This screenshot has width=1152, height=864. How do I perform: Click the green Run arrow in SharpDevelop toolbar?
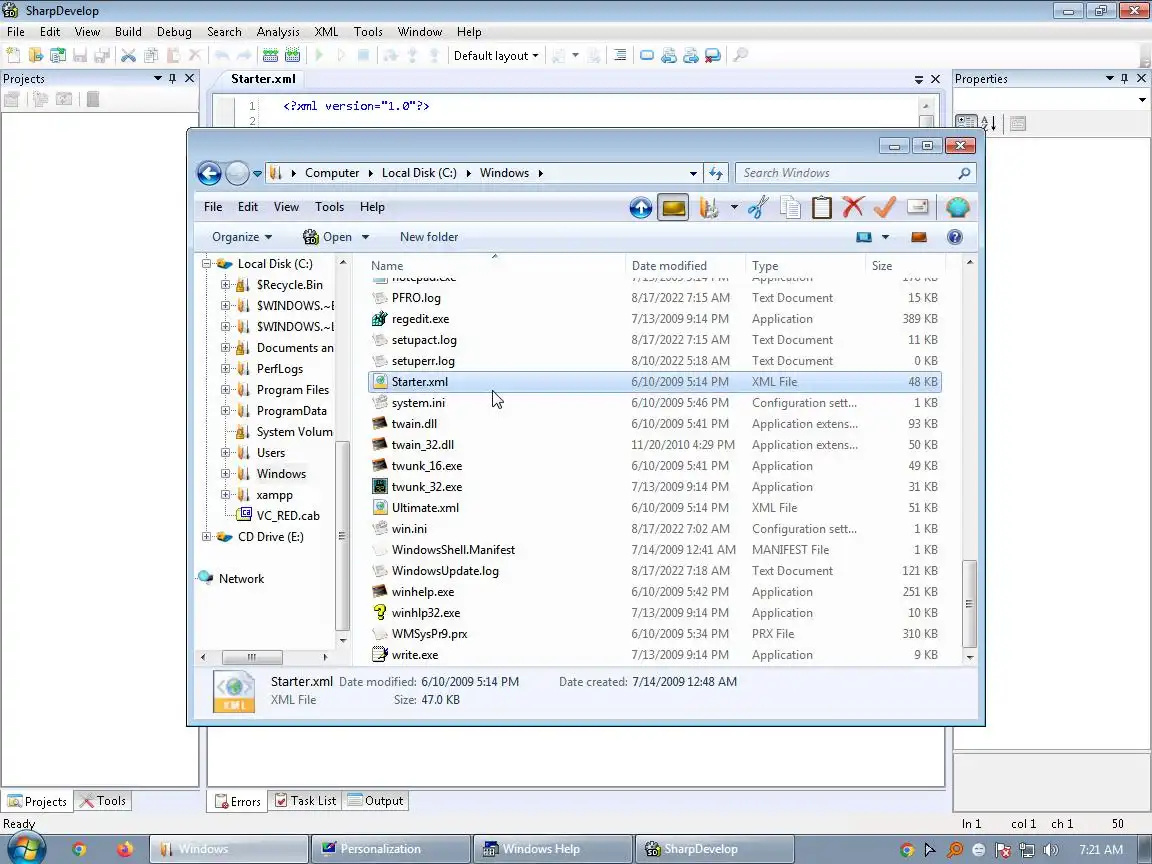(x=319, y=55)
